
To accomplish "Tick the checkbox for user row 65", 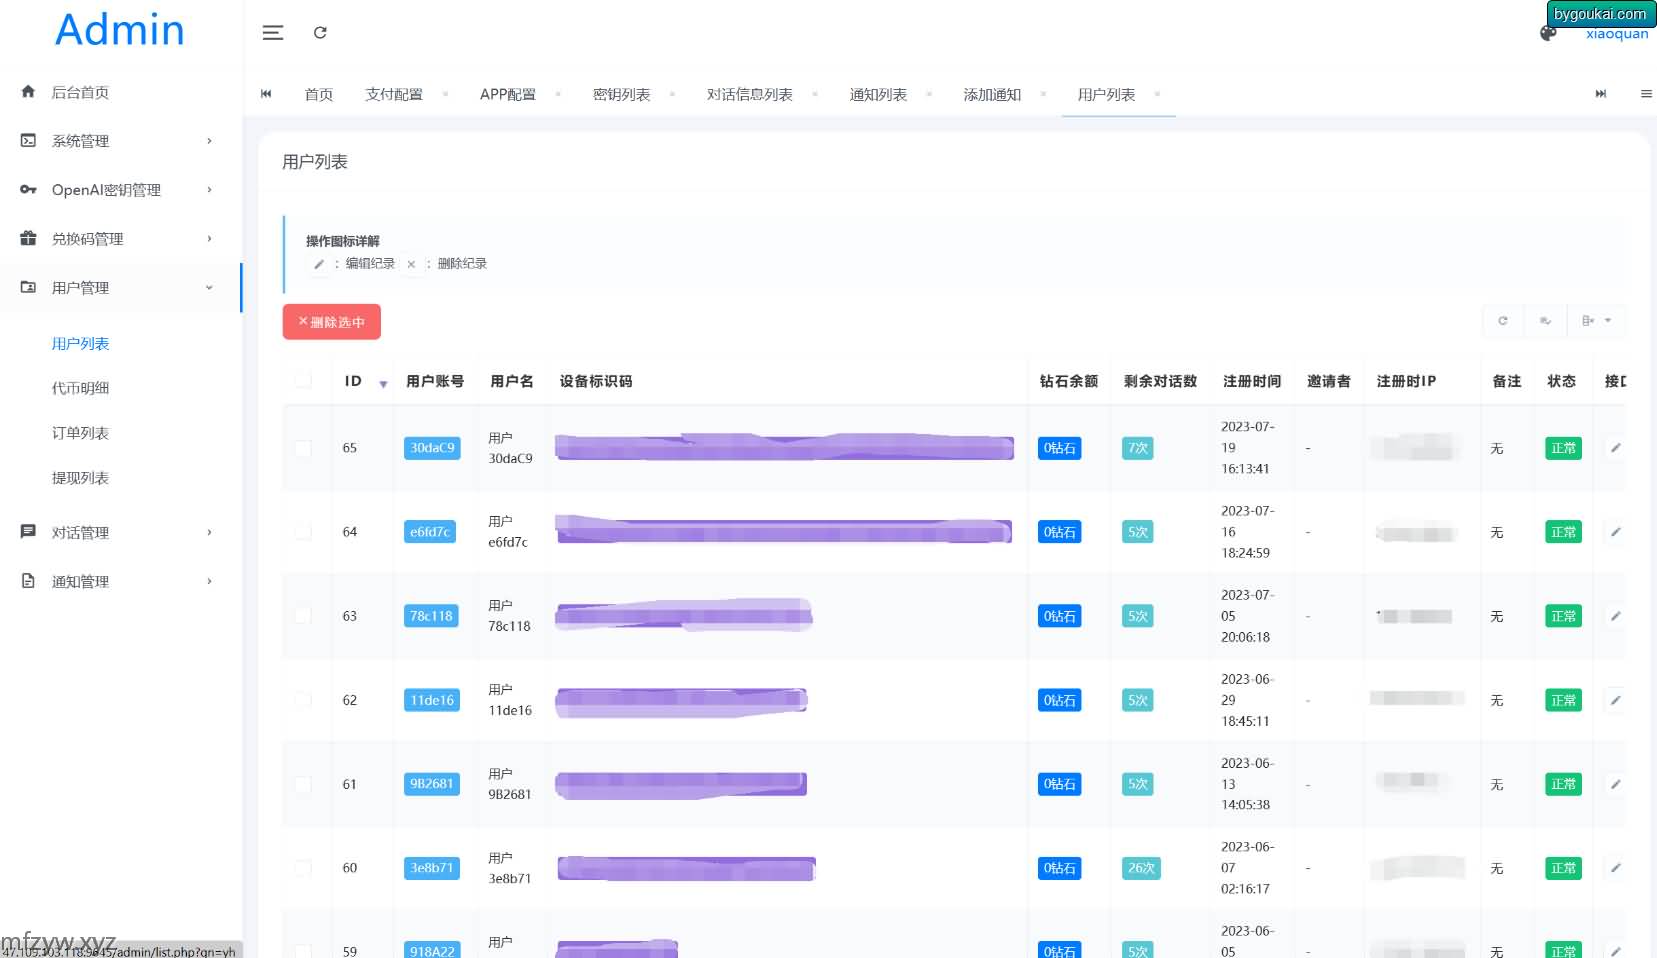I will tap(303, 448).
